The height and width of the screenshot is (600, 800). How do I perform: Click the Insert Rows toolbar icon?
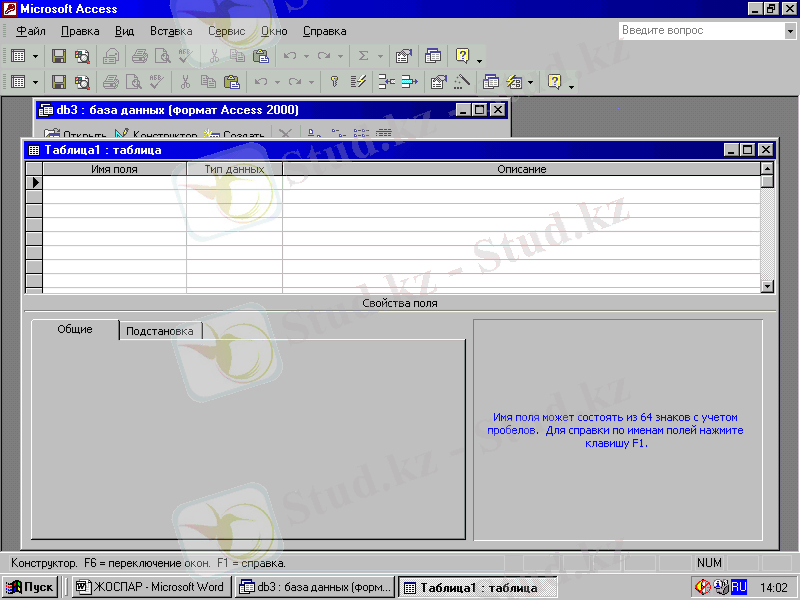385,82
